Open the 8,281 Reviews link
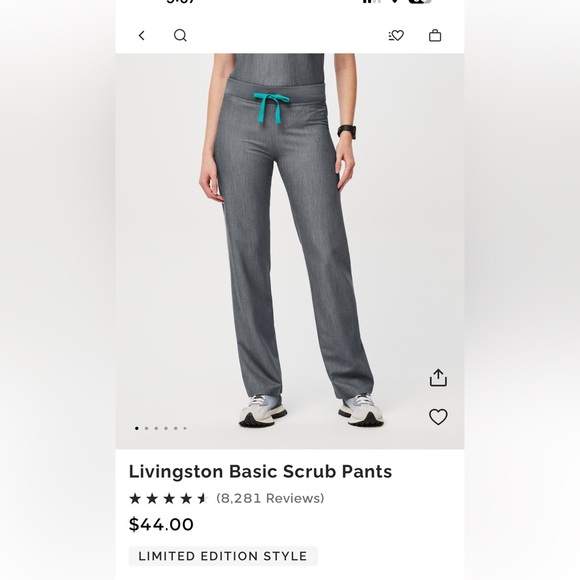The image size is (580, 580). [270, 498]
